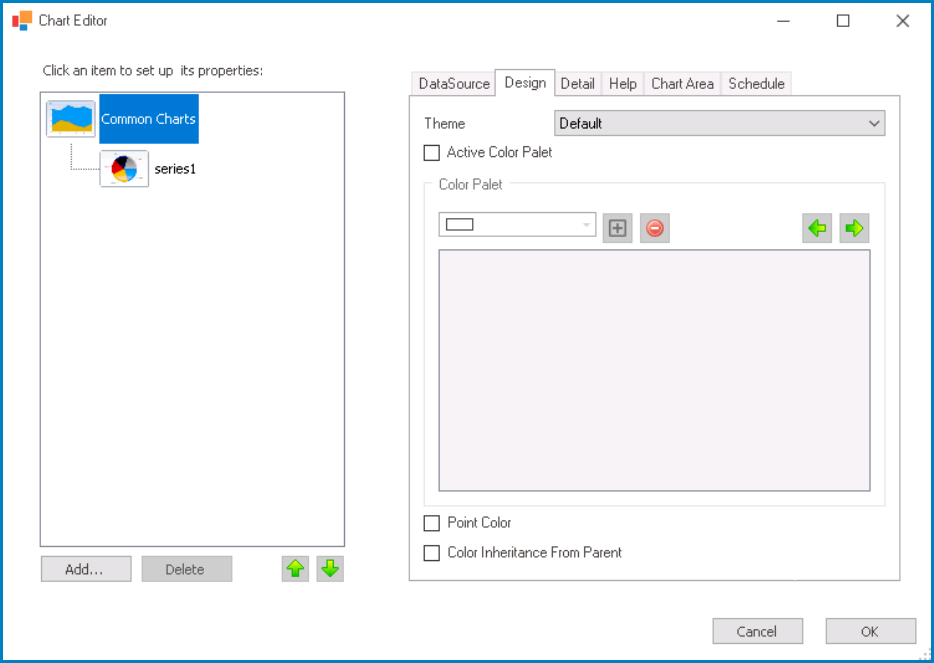The width and height of the screenshot is (934, 663).
Task: Select the Design tab
Action: pos(525,82)
